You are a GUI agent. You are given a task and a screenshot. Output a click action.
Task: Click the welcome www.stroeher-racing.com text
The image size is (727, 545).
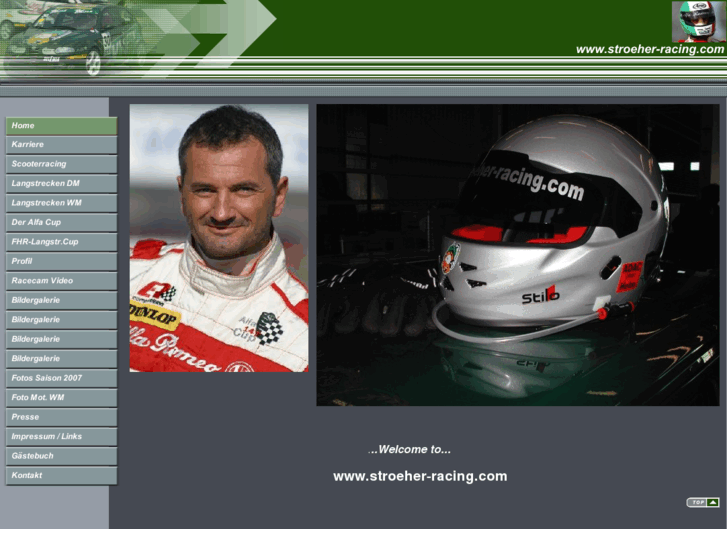(420, 477)
